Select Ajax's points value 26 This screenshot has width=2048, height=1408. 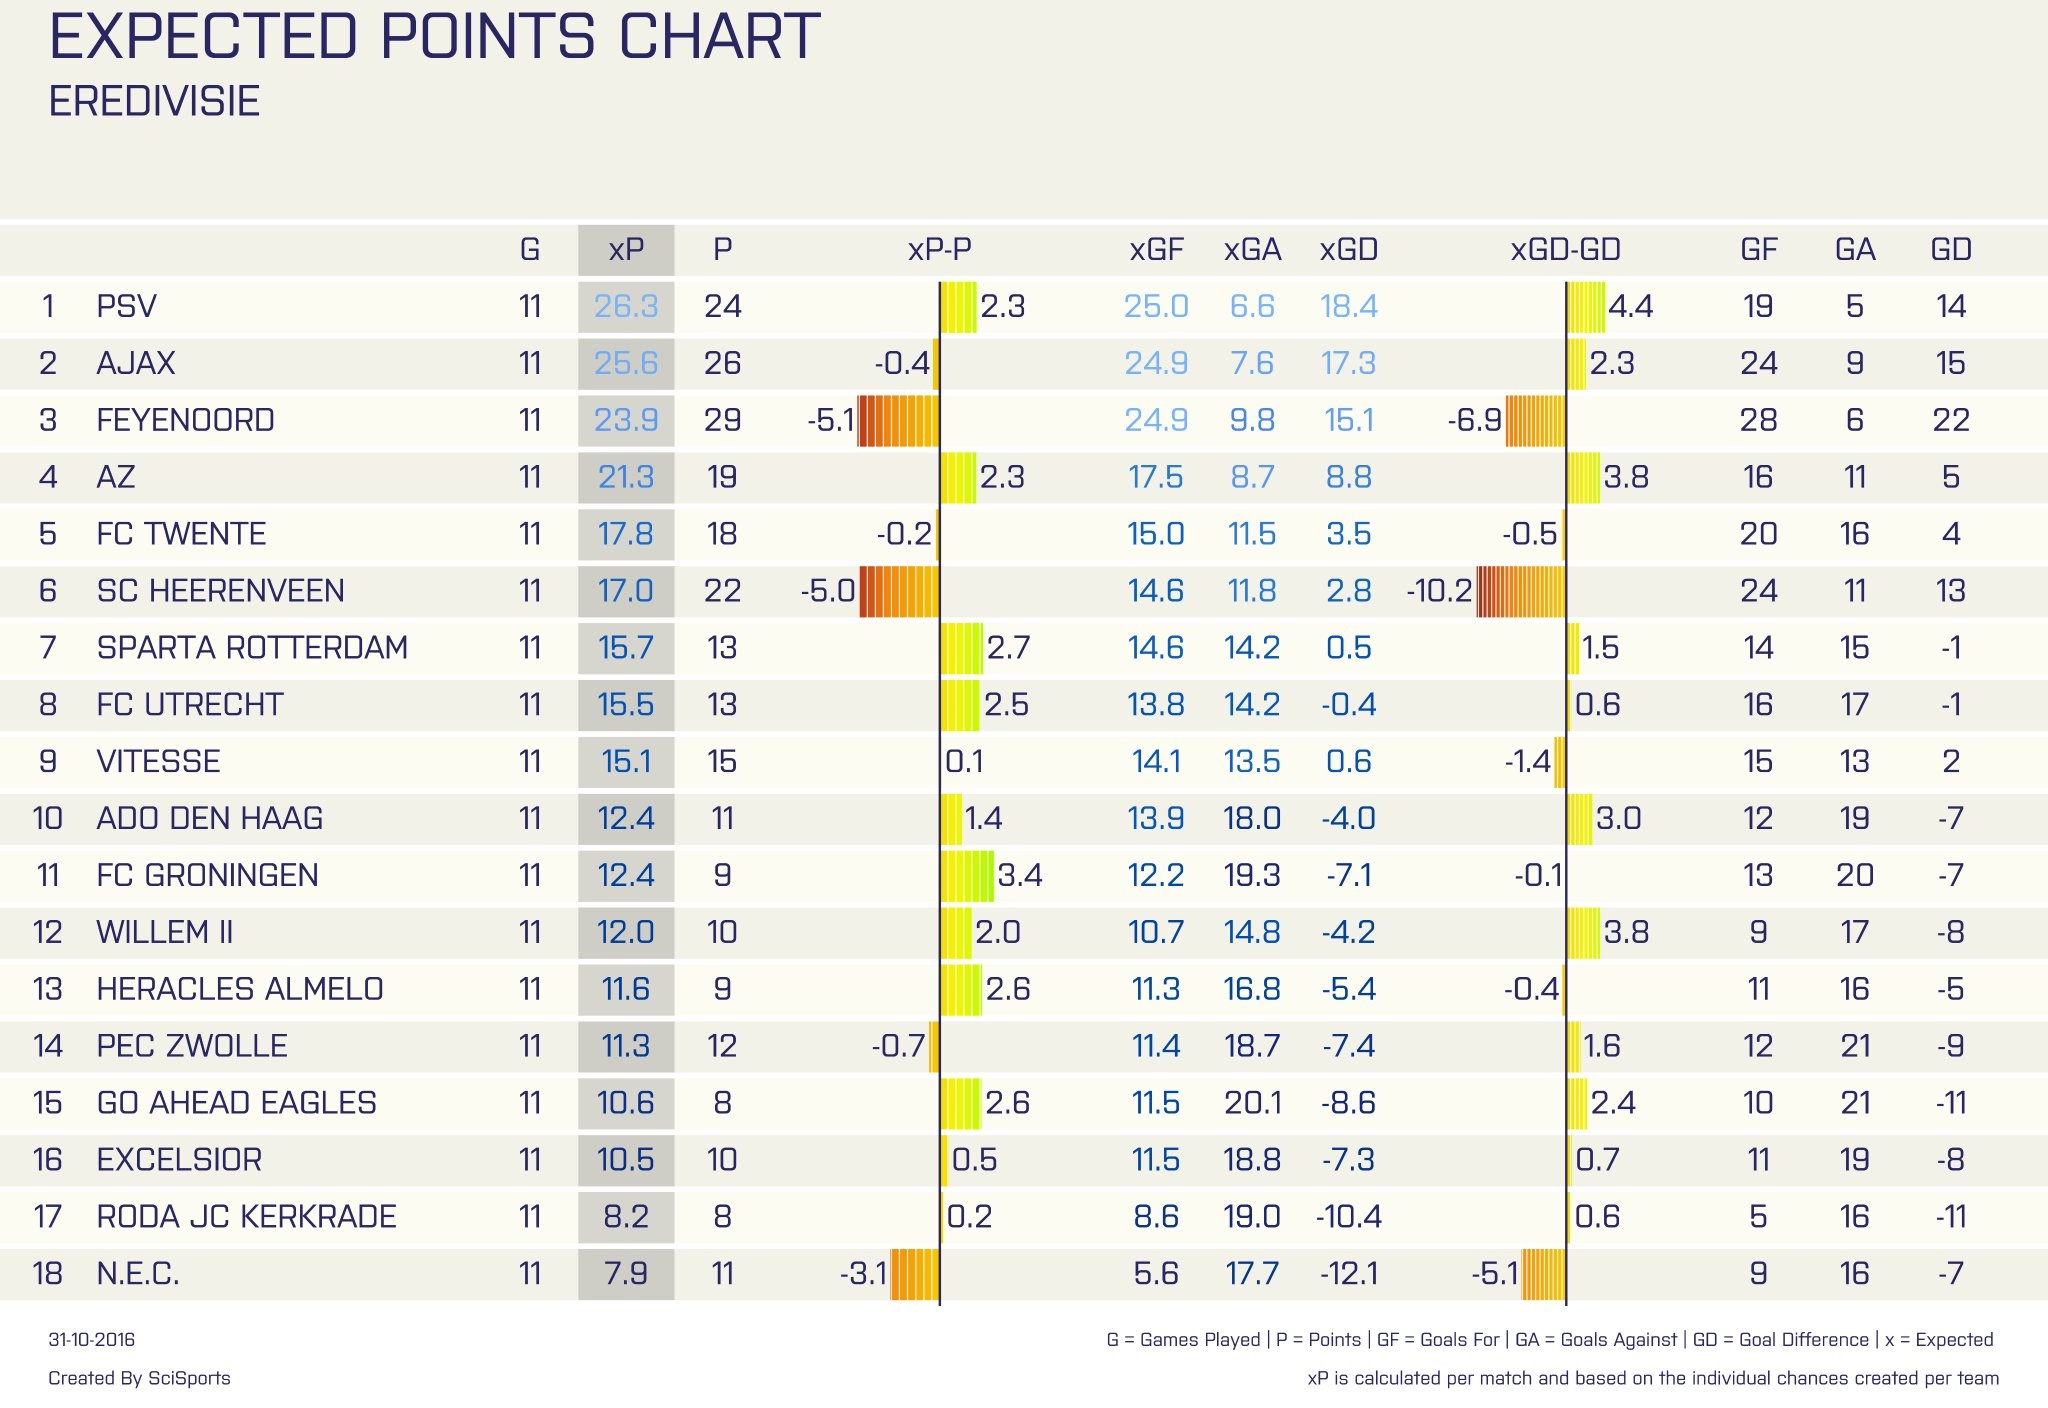pos(722,363)
